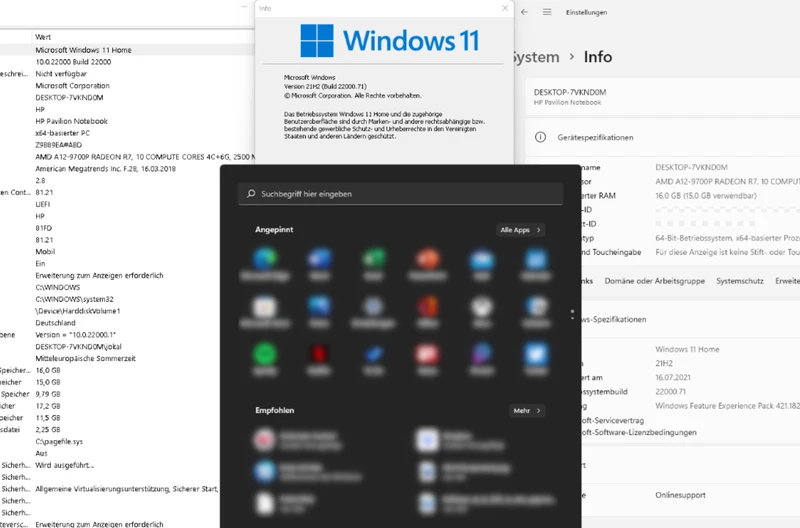Select the DESKTOP-7VKND0M device card
Image resolution: width=800 pixels, height=528 pixels.
663,96
